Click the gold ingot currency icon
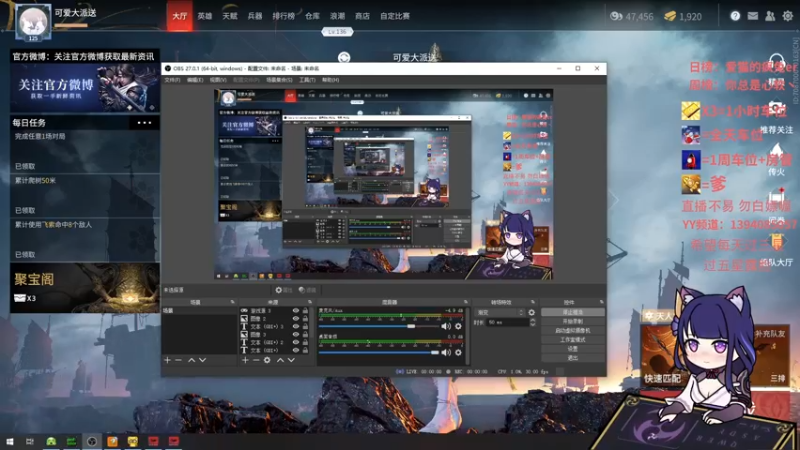 tap(670, 16)
